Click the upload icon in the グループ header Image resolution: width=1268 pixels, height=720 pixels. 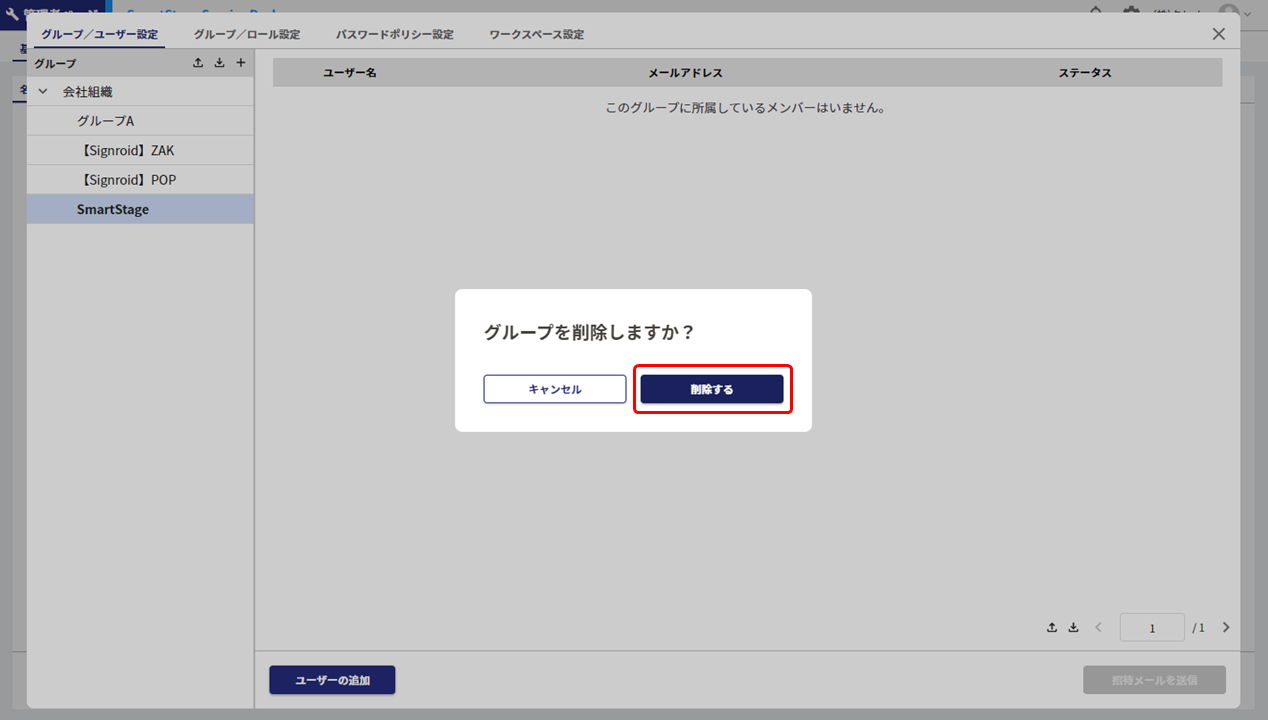point(198,63)
